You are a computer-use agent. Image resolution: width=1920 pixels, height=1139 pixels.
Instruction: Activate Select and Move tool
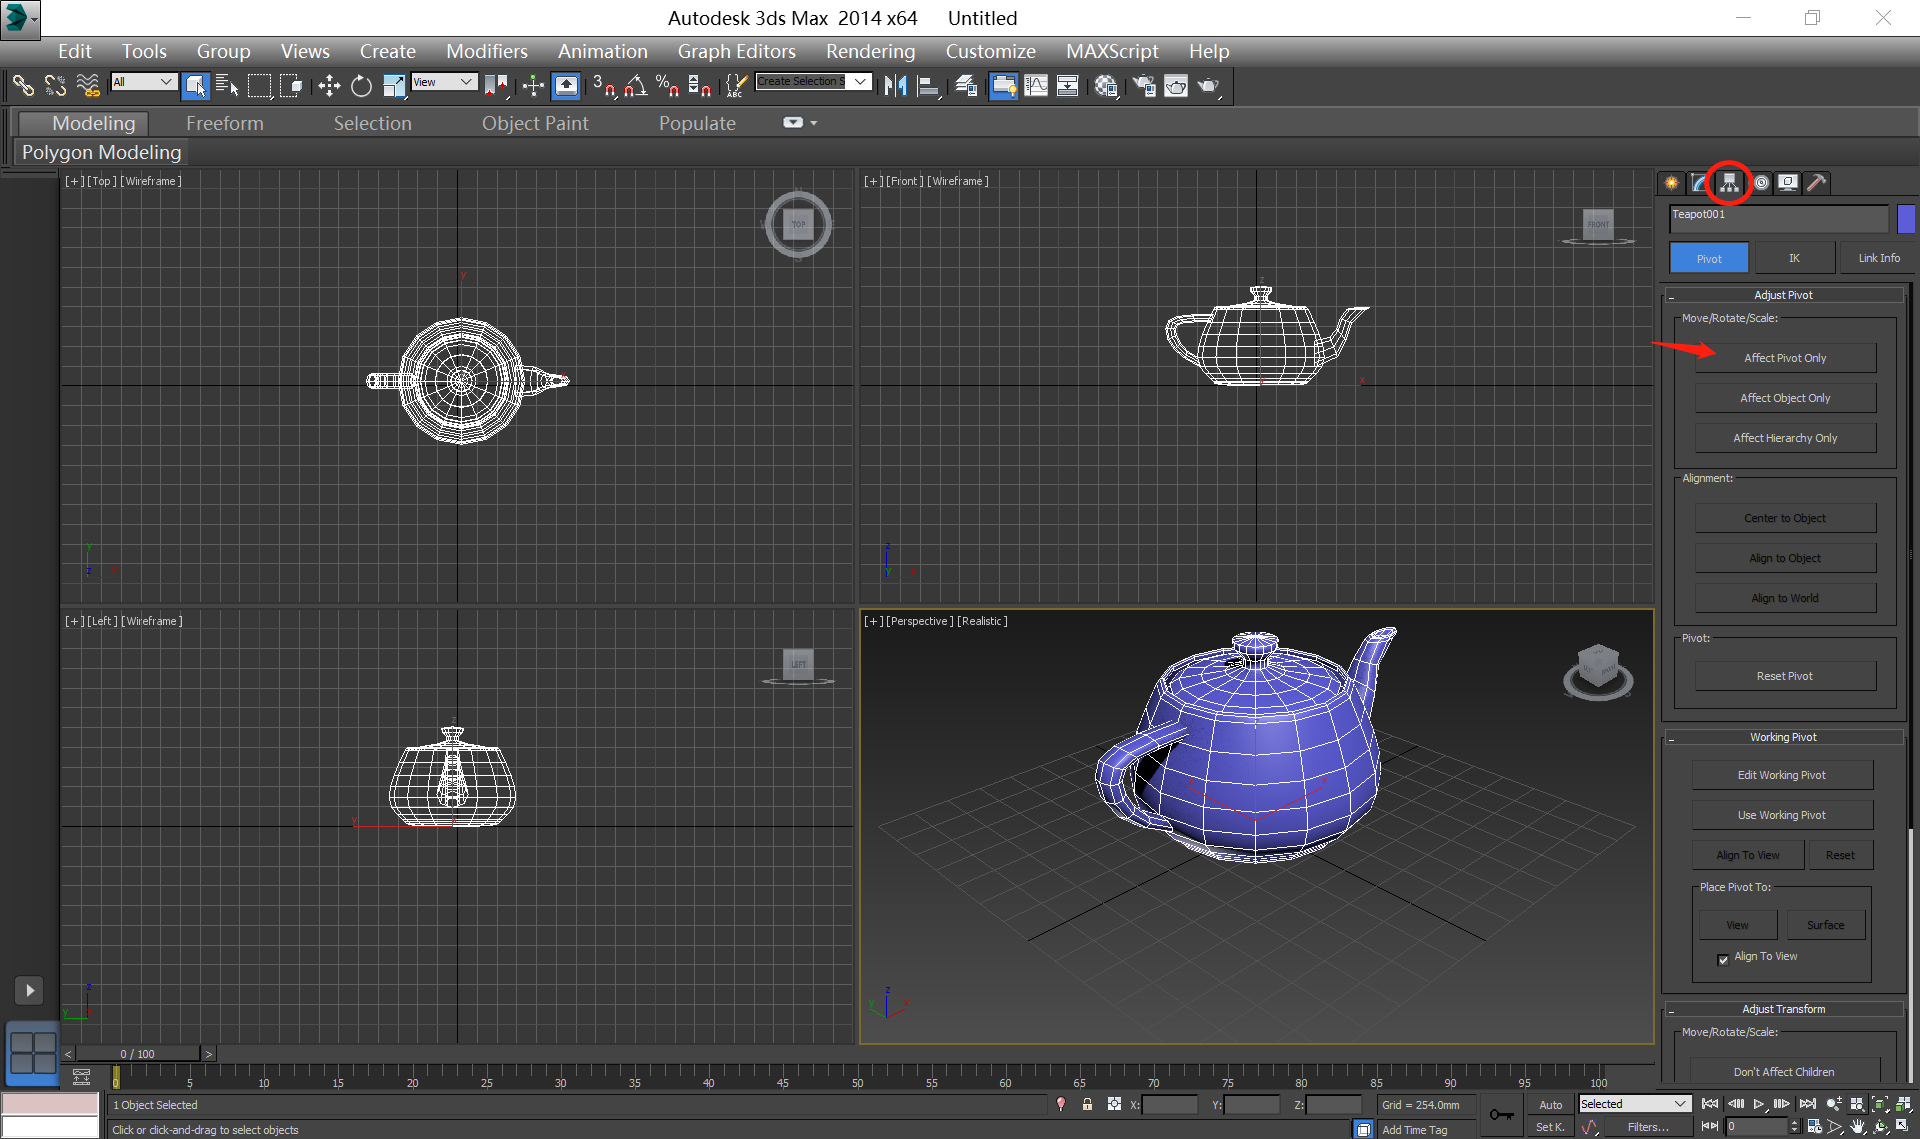pyautogui.click(x=328, y=86)
